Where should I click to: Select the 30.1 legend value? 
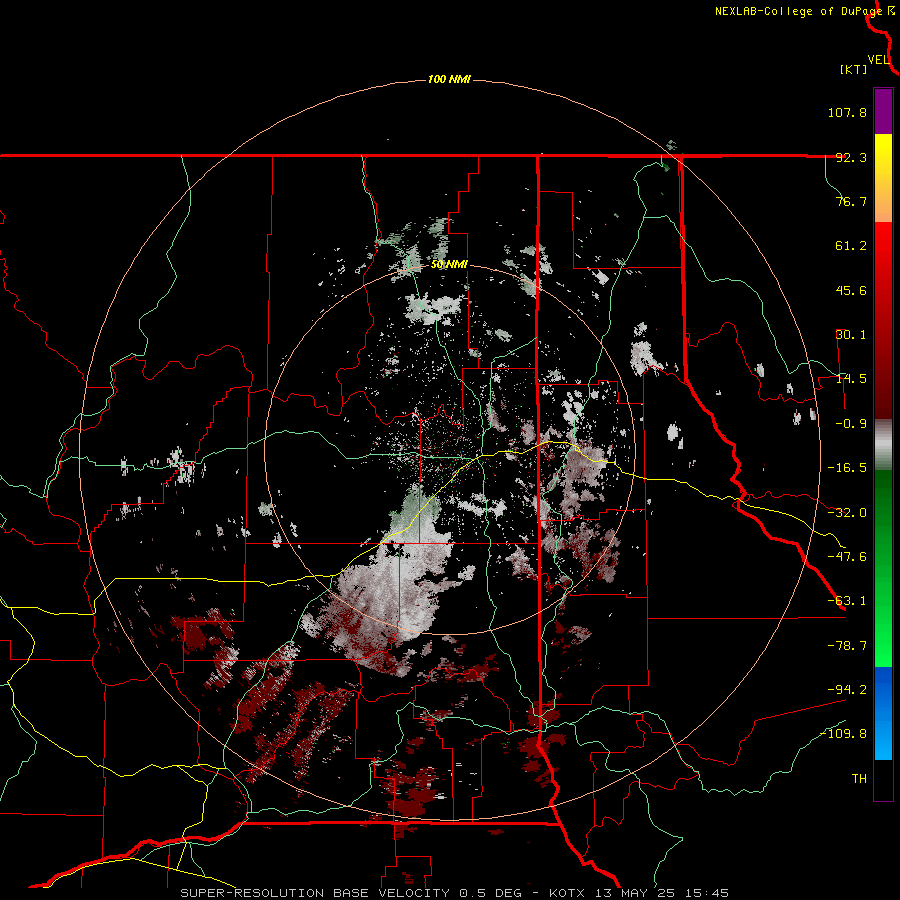[851, 335]
